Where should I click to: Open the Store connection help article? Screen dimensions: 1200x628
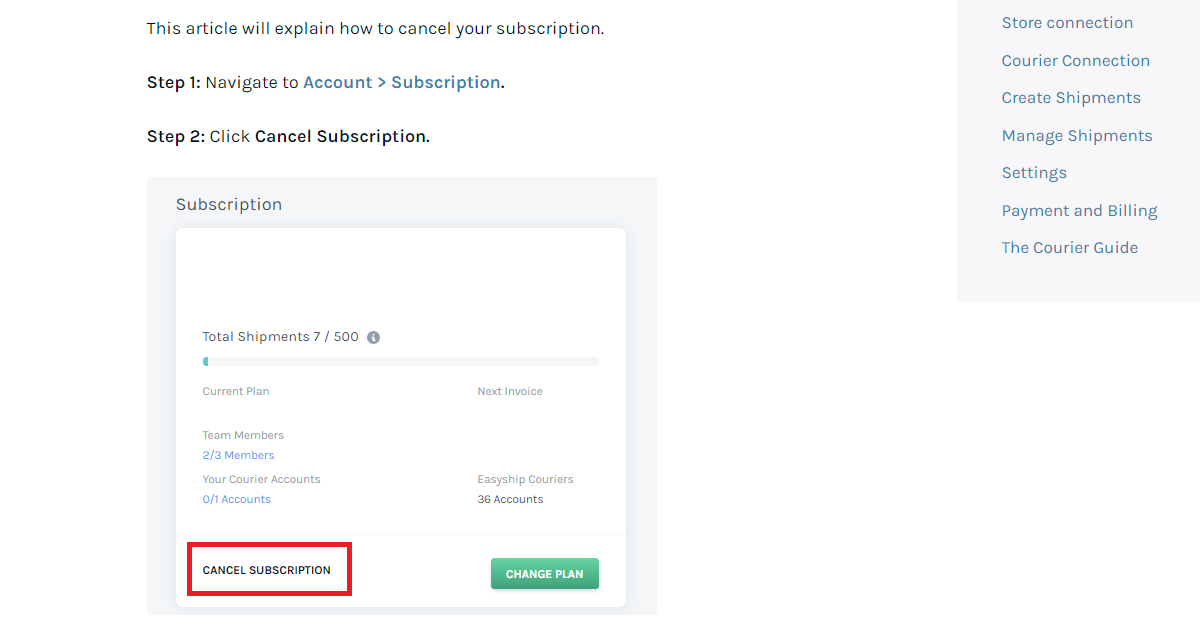1067,22
